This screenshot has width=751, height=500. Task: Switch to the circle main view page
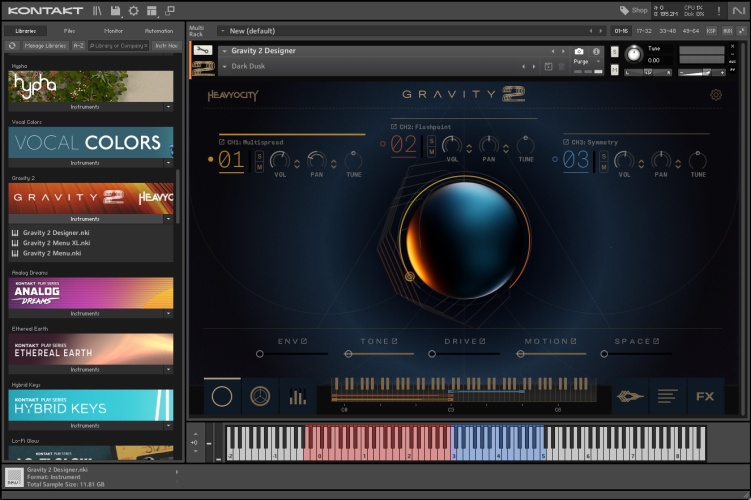tap(222, 397)
